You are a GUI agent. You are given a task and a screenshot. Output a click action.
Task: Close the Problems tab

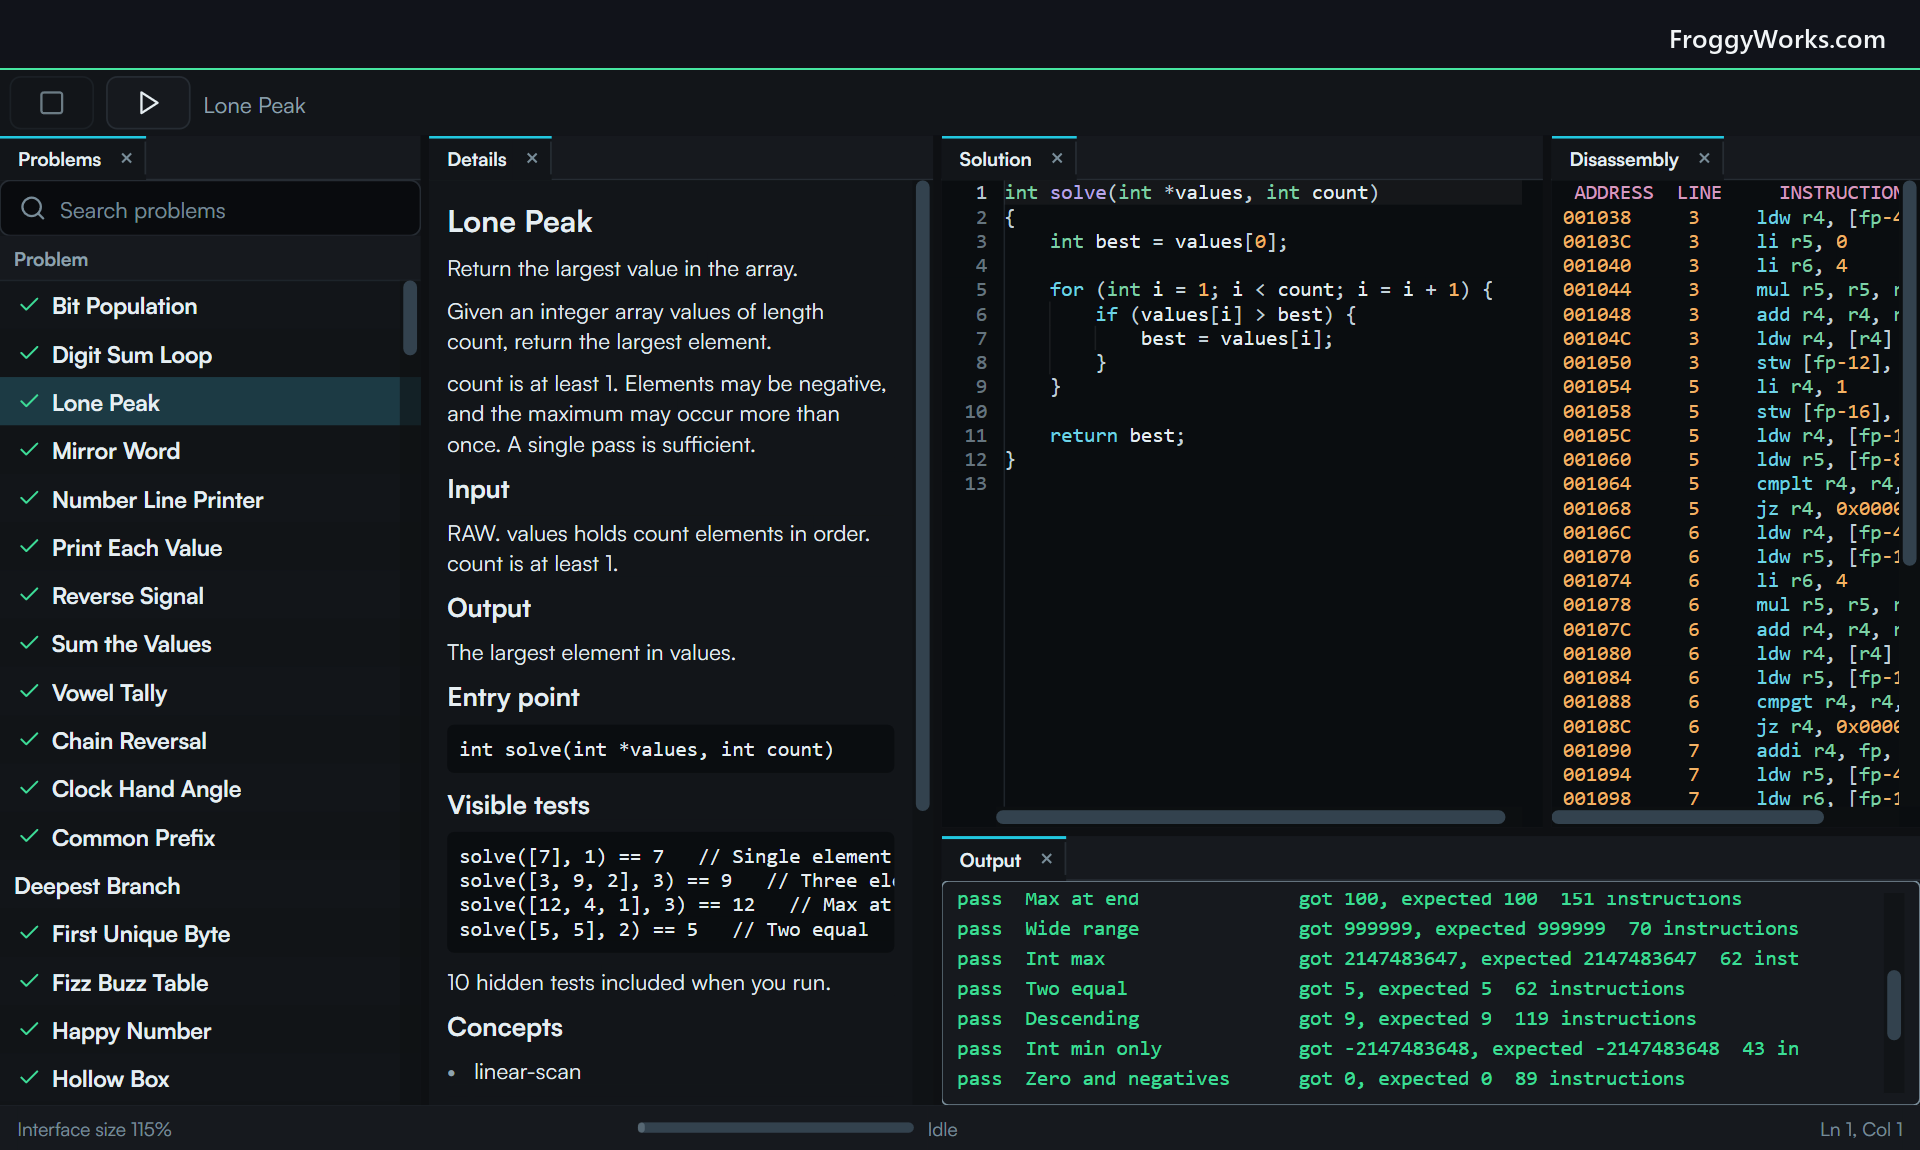[126, 158]
